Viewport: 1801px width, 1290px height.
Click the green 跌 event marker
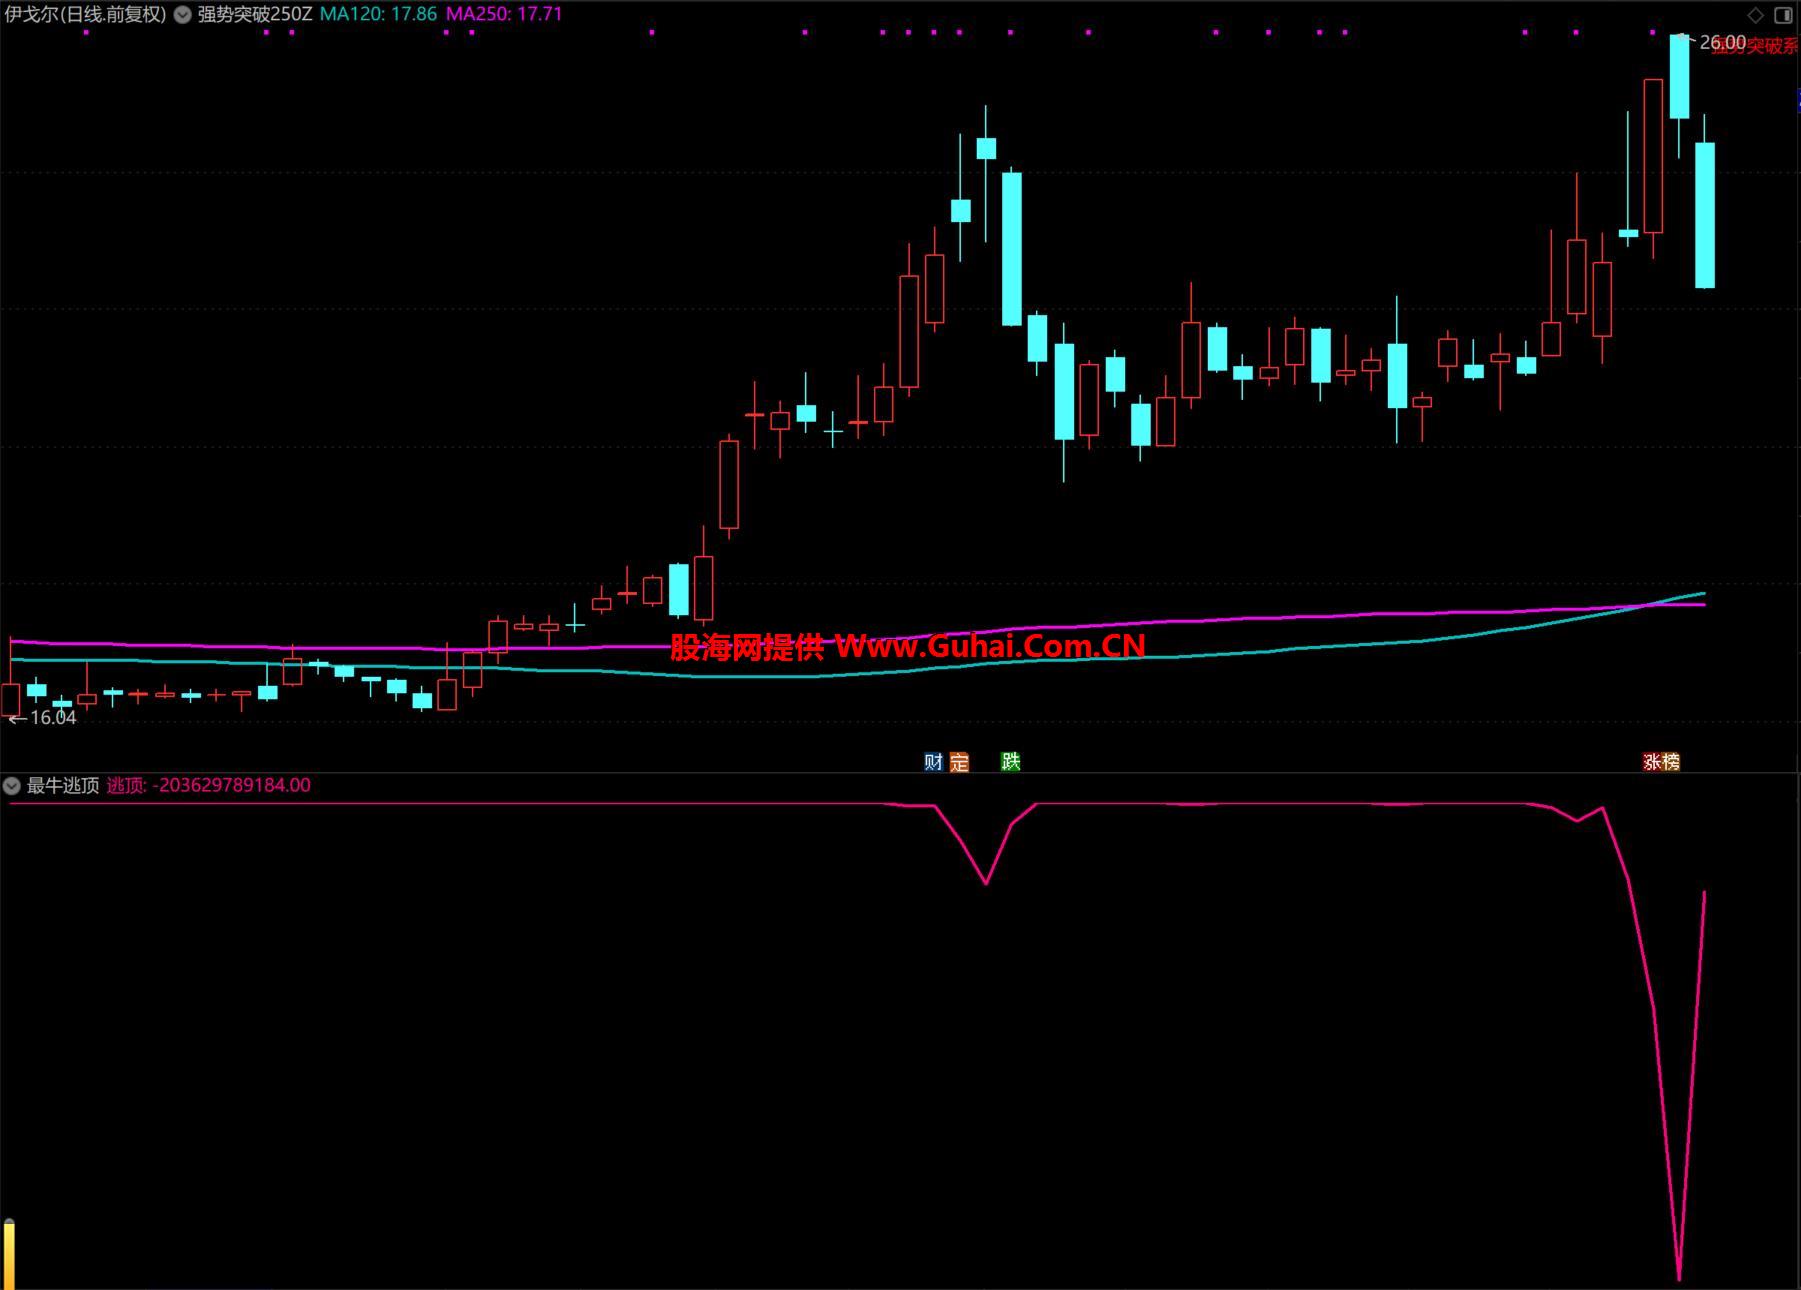1010,762
